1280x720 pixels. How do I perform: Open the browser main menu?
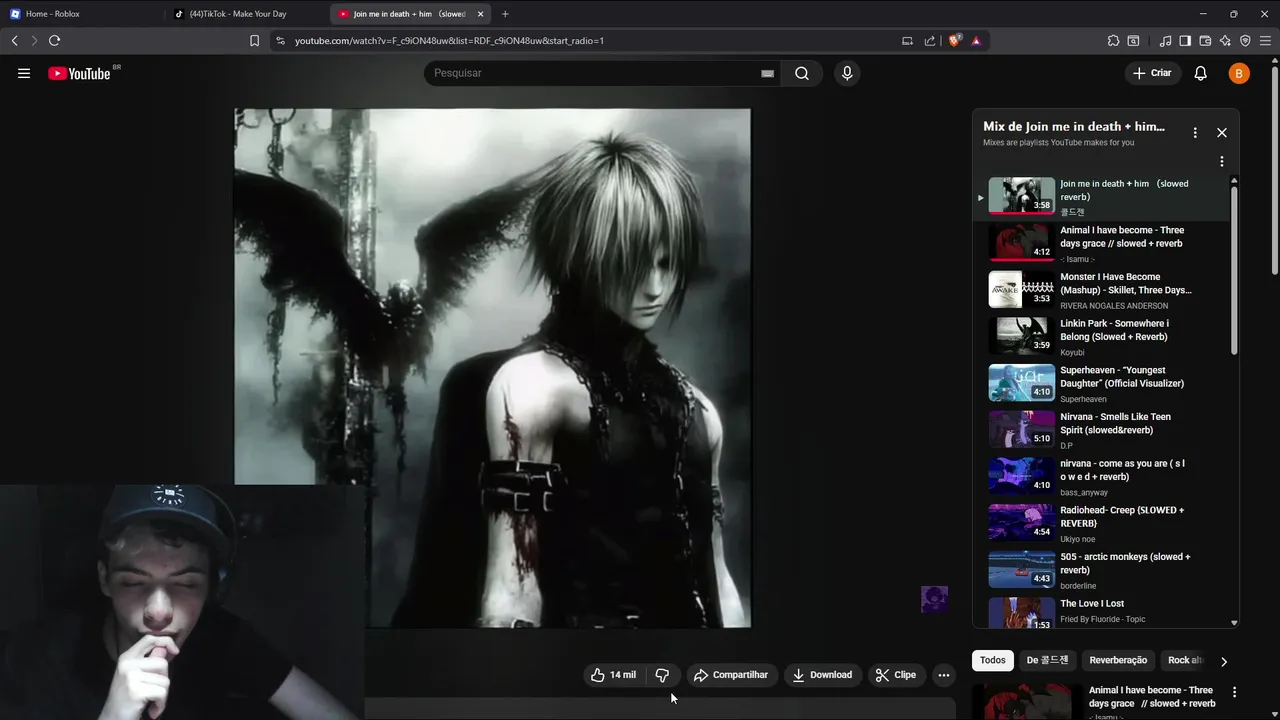(1266, 41)
